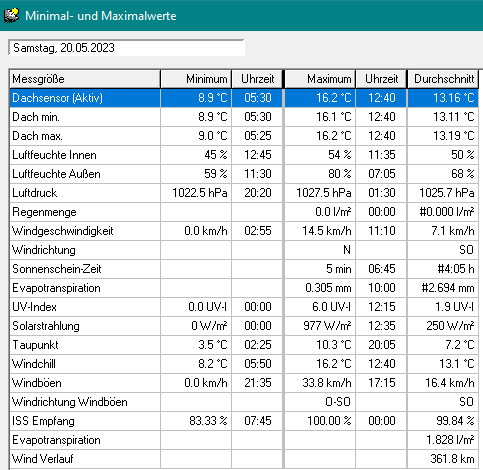Select the UV-Index row

point(244,307)
